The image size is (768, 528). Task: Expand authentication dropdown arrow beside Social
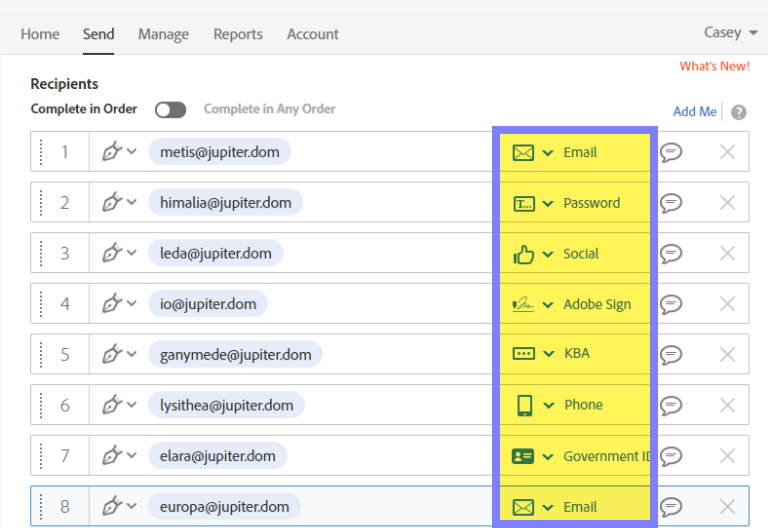[x=548, y=255]
